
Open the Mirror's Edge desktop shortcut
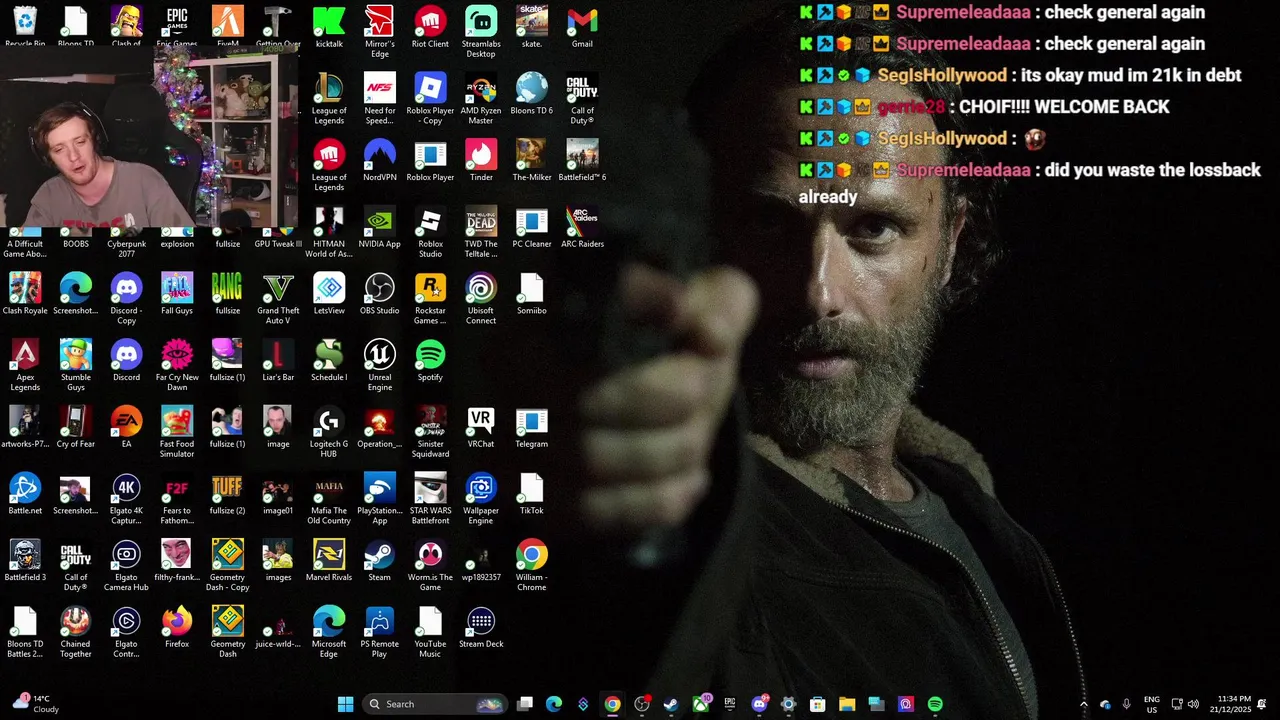click(380, 31)
